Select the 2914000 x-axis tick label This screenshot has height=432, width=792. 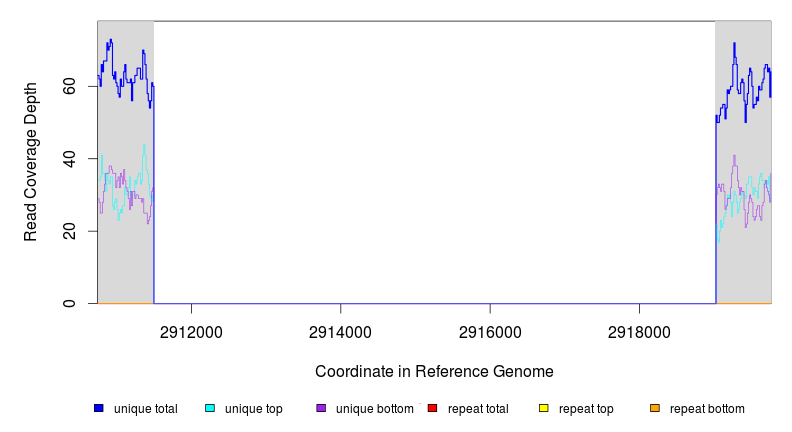pyautogui.click(x=341, y=332)
